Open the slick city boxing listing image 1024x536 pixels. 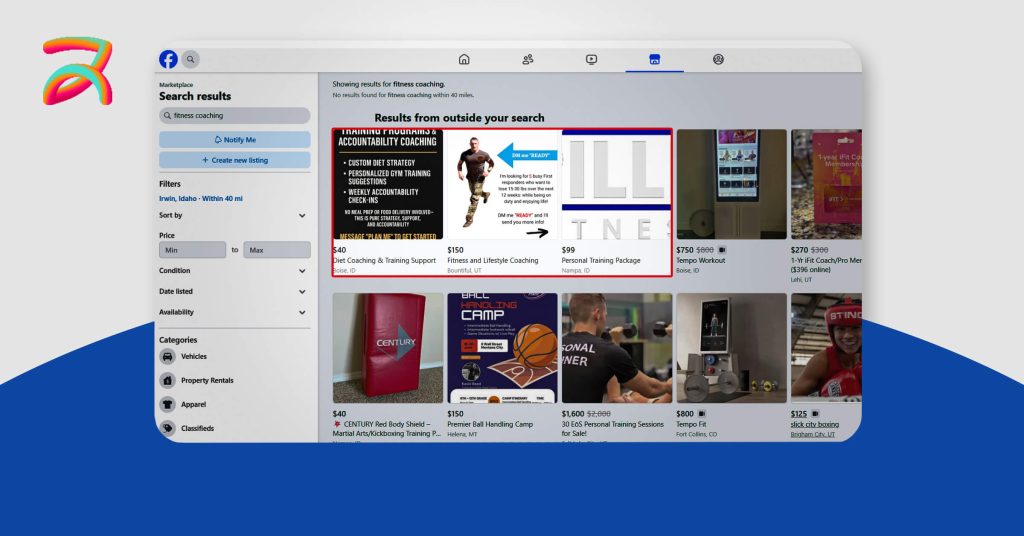(826, 348)
